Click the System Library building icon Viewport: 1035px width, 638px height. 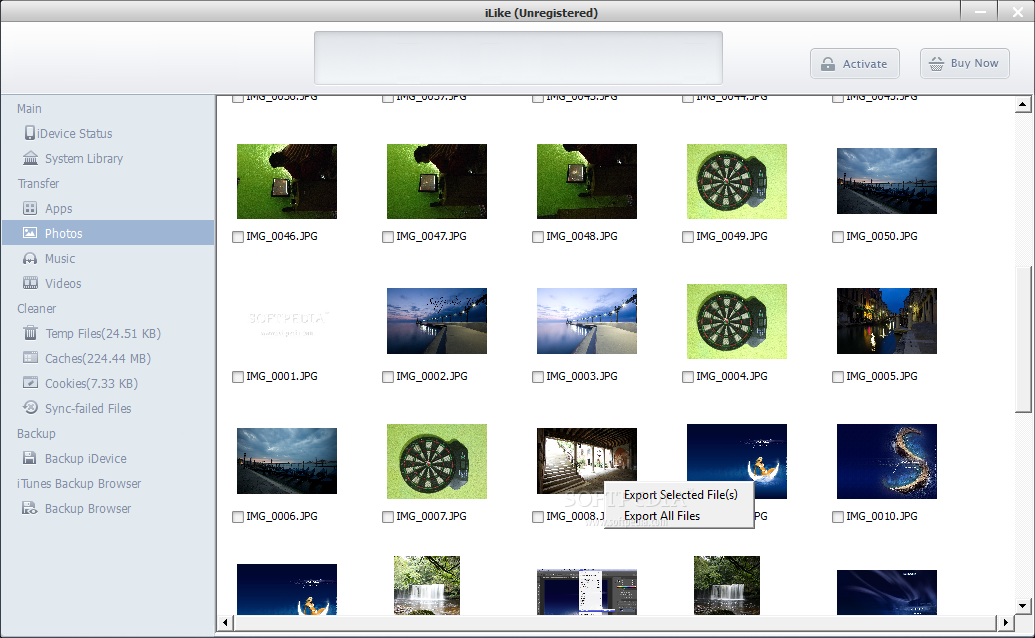[x=30, y=158]
